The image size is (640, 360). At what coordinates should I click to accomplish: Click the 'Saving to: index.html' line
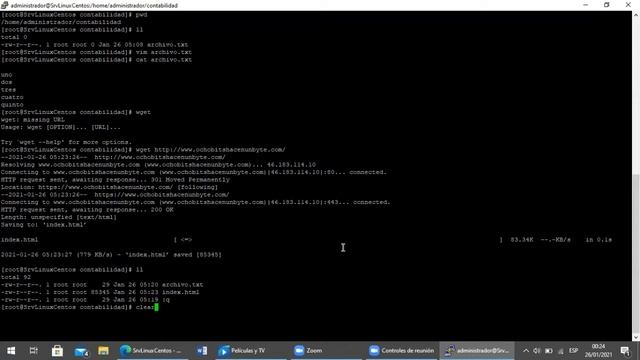[x=43, y=224]
